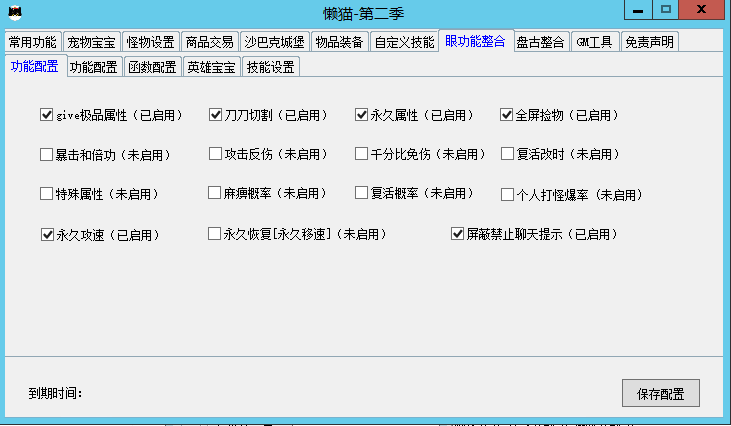Tick the 复活改时 checkbox
Screen dimensions: 731x426
click(x=507, y=155)
